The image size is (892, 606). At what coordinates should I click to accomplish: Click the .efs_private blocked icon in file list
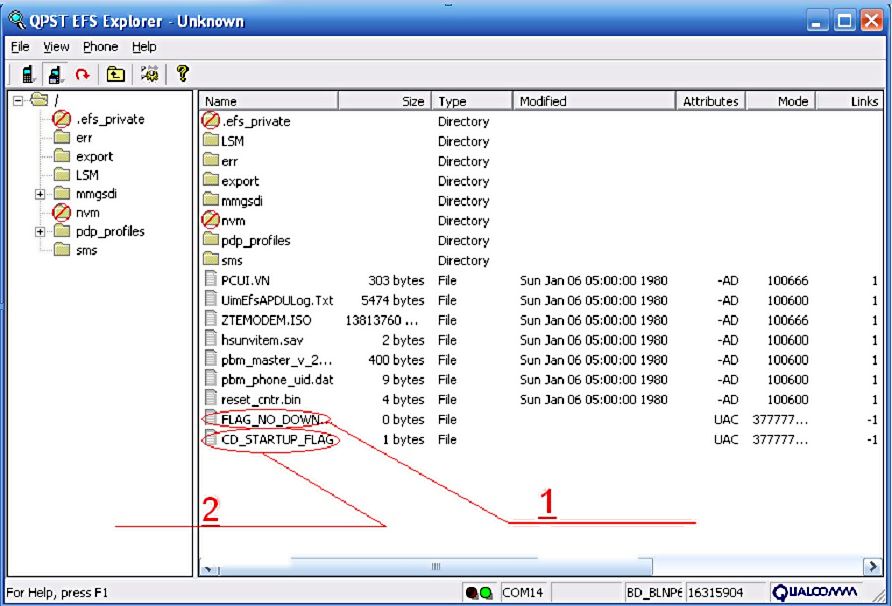coord(210,120)
